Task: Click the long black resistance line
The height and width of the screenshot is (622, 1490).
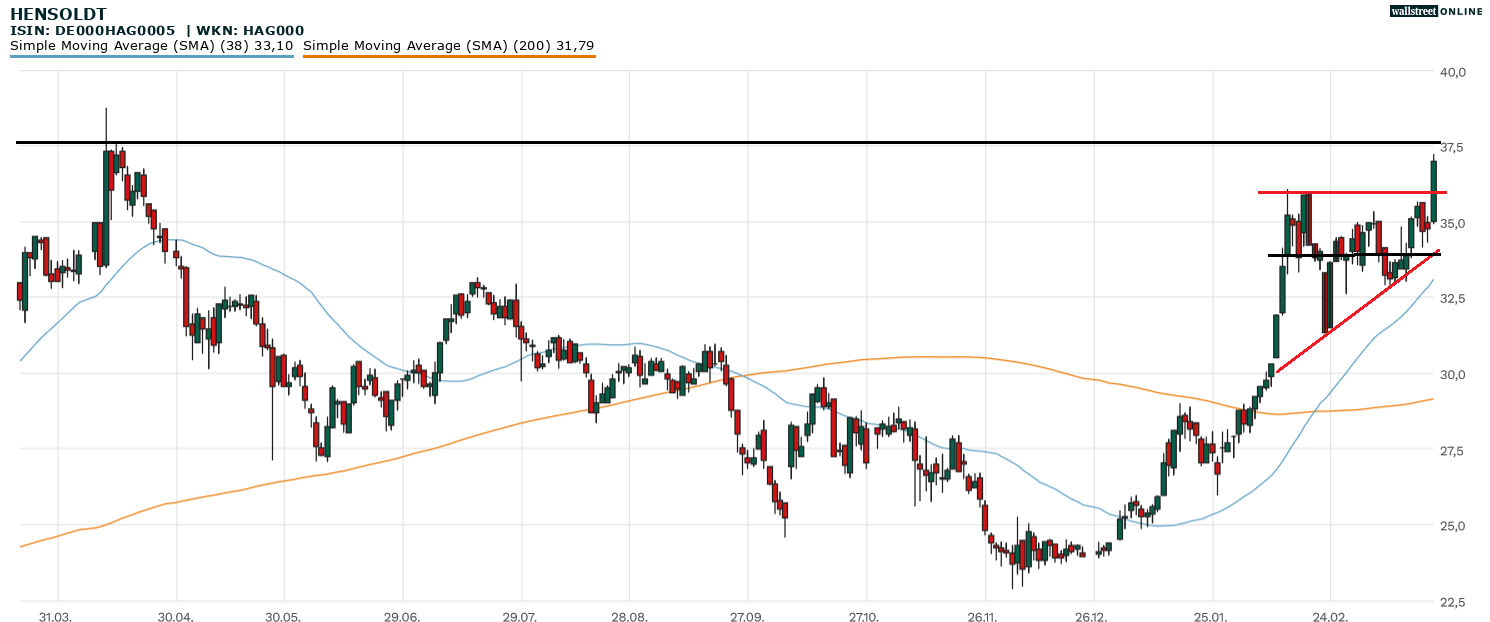Action: tap(700, 143)
